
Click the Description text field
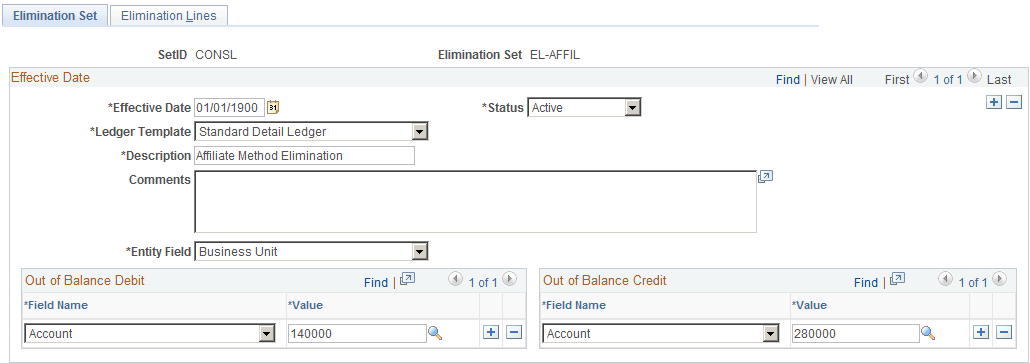coord(305,156)
